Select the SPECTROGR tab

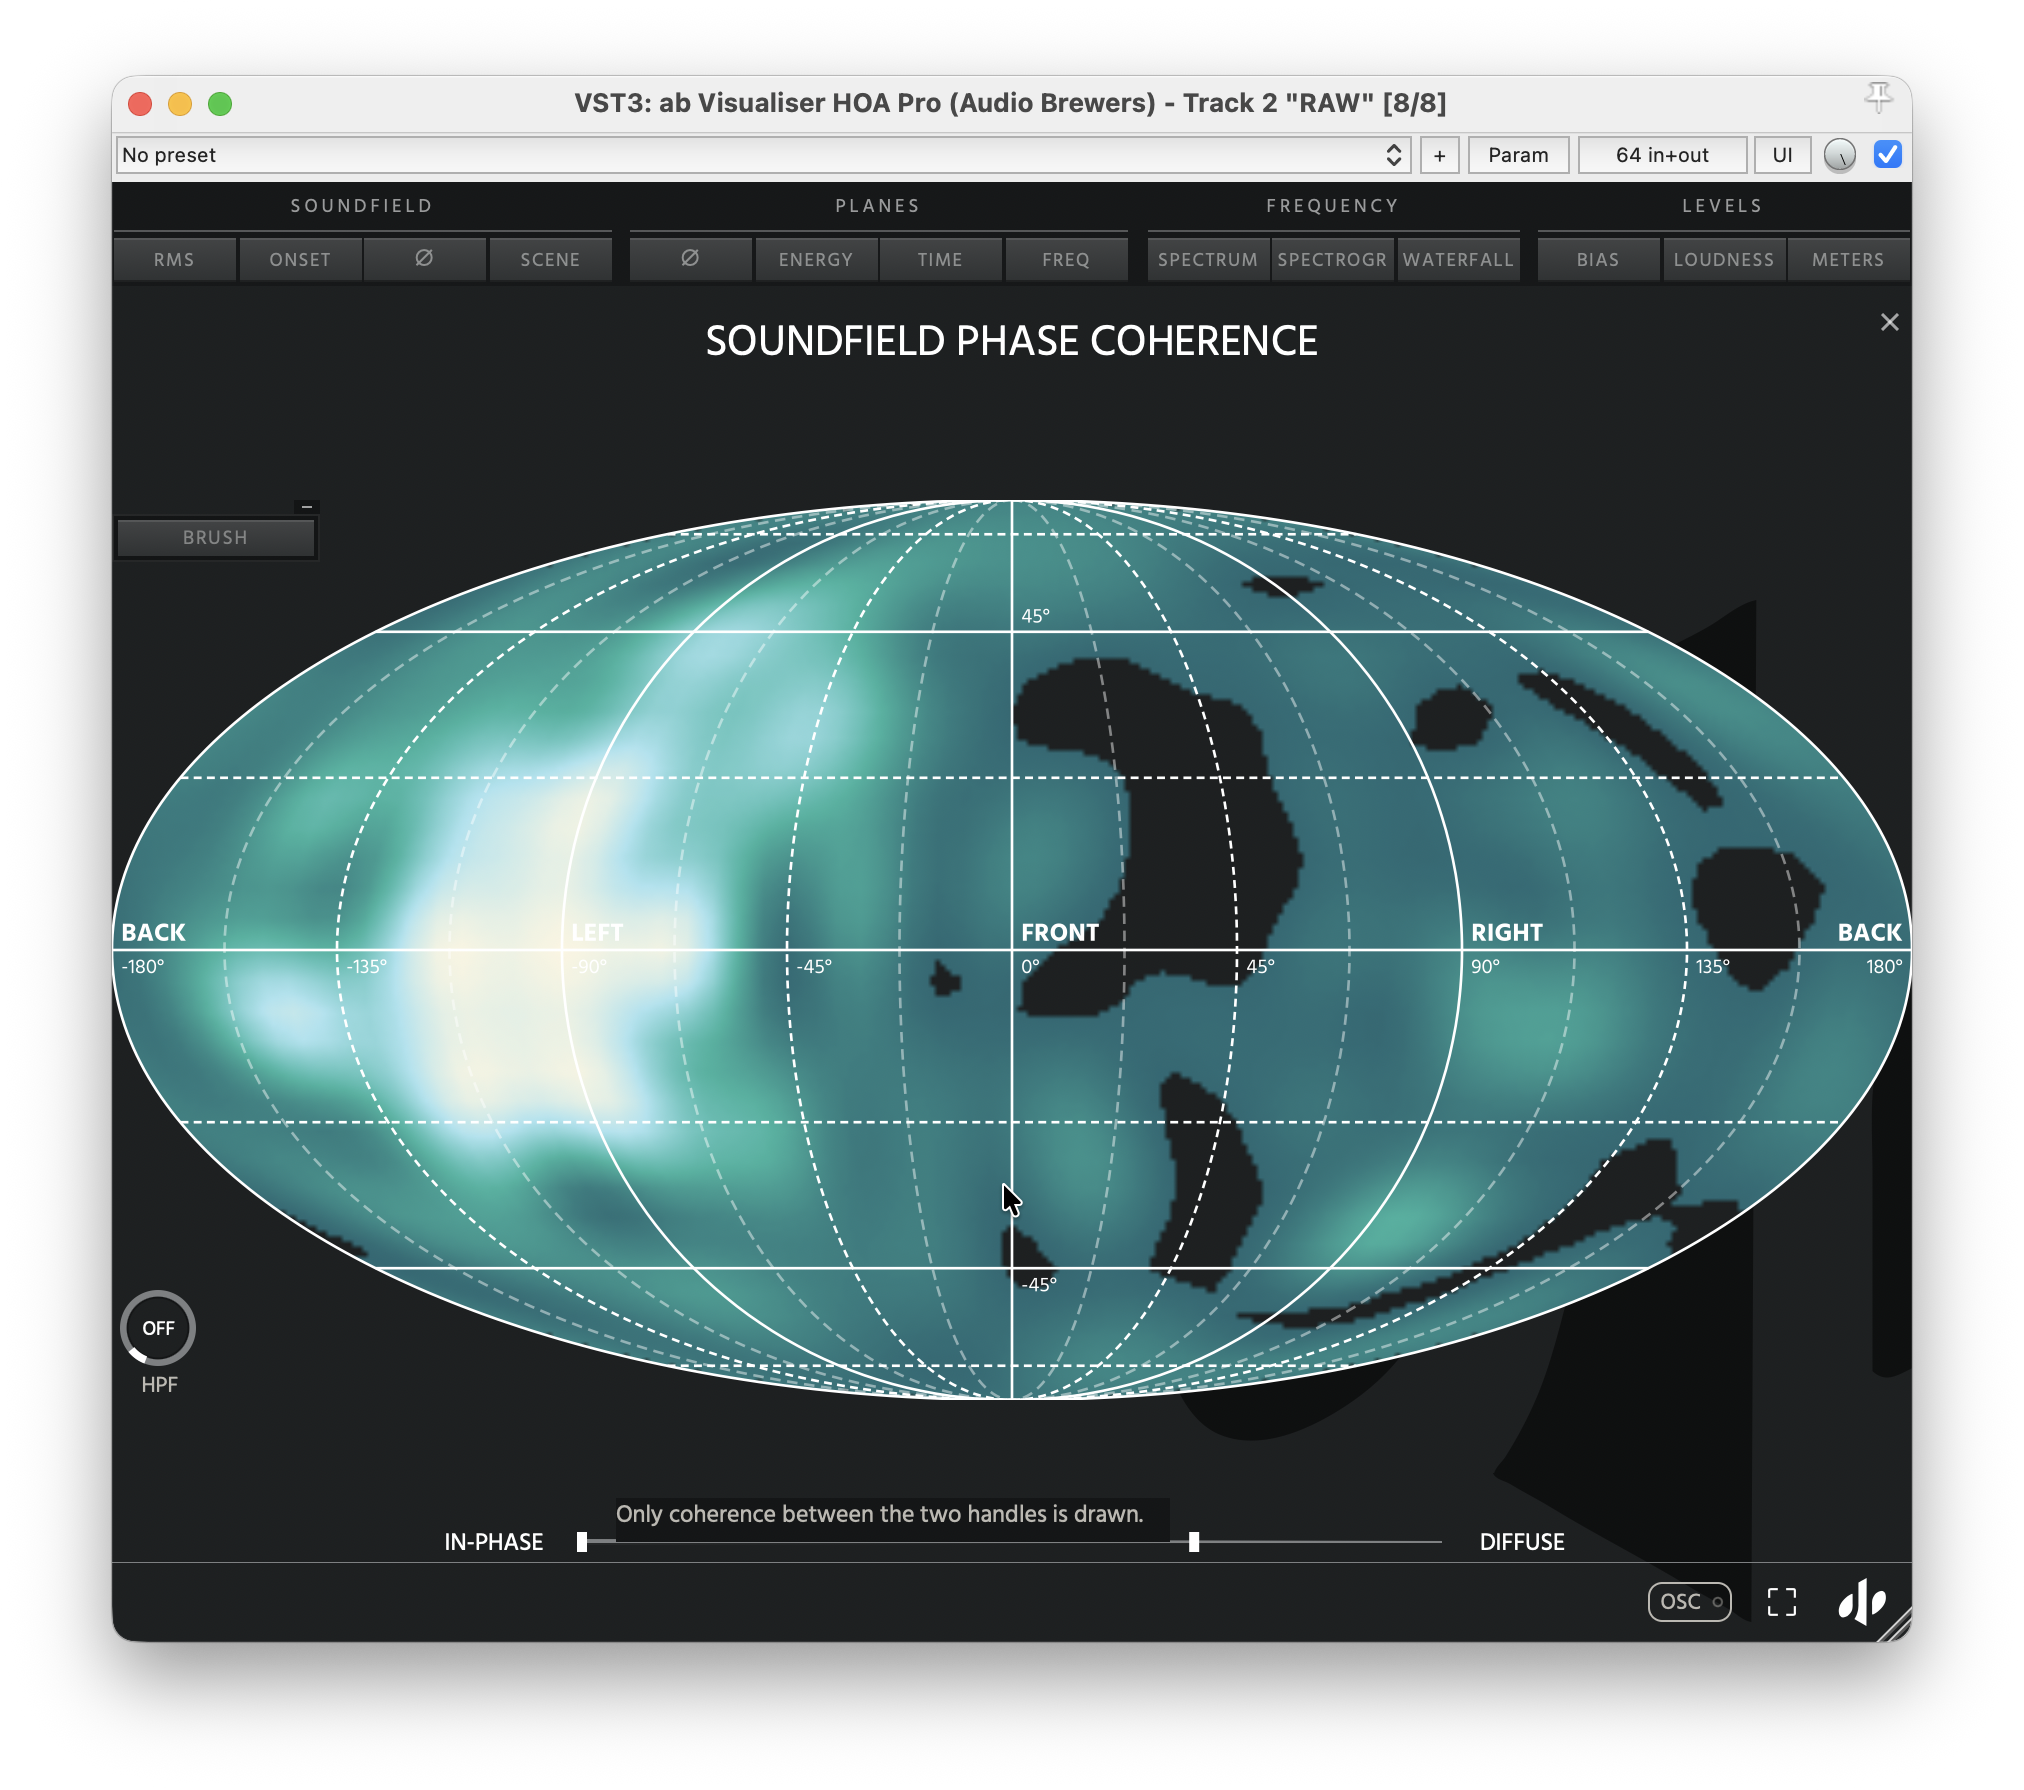click(1332, 259)
